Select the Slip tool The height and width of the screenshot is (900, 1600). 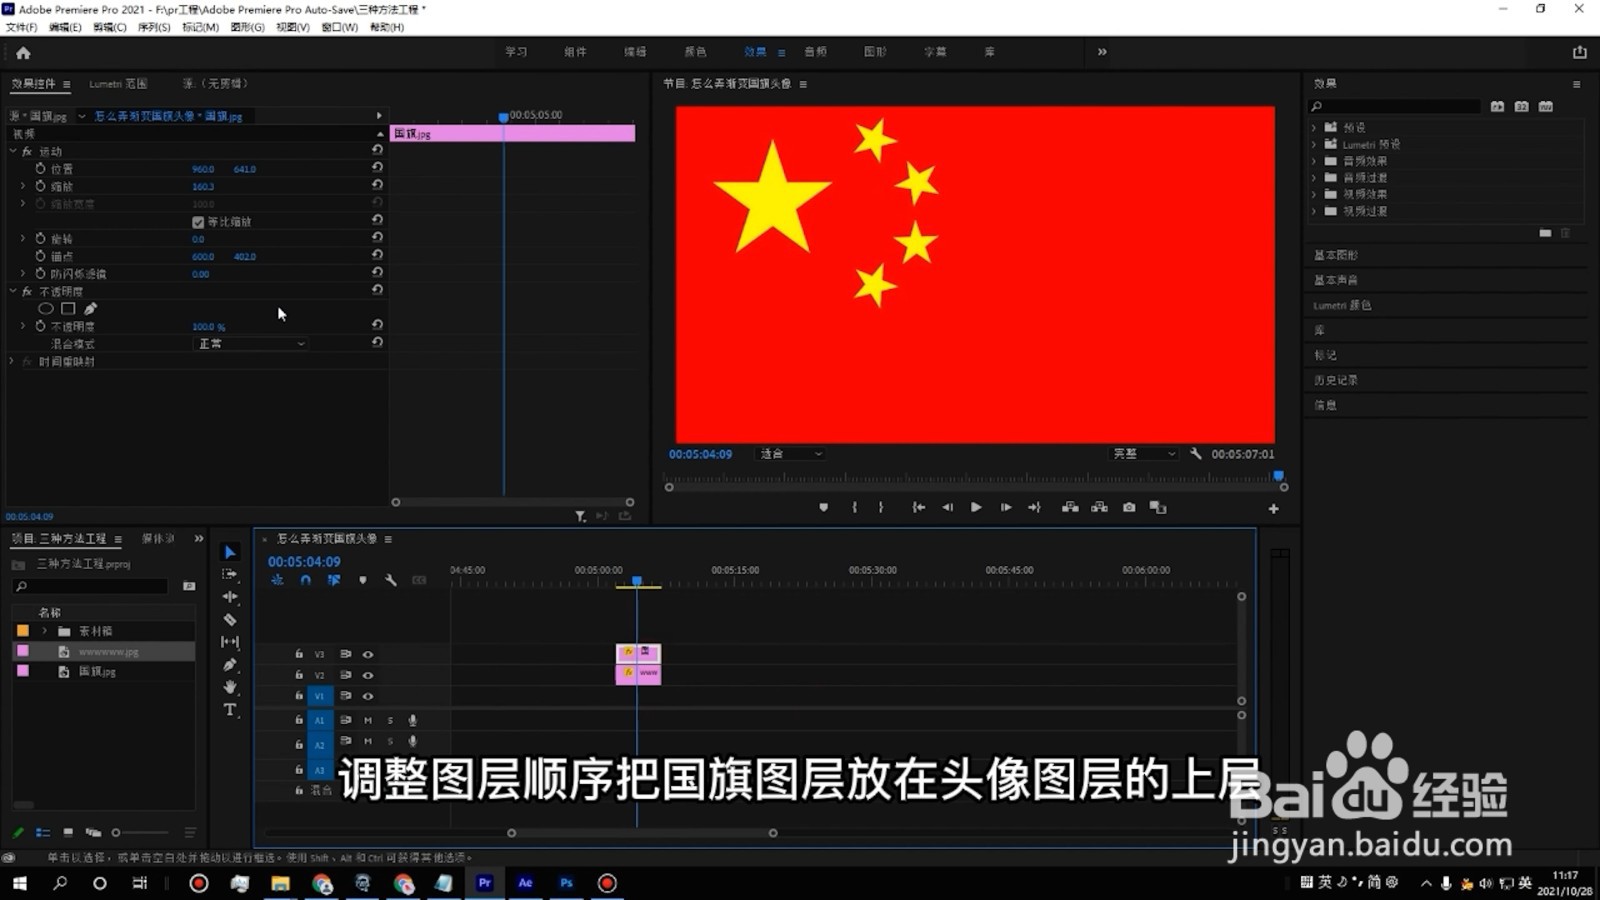pos(230,642)
